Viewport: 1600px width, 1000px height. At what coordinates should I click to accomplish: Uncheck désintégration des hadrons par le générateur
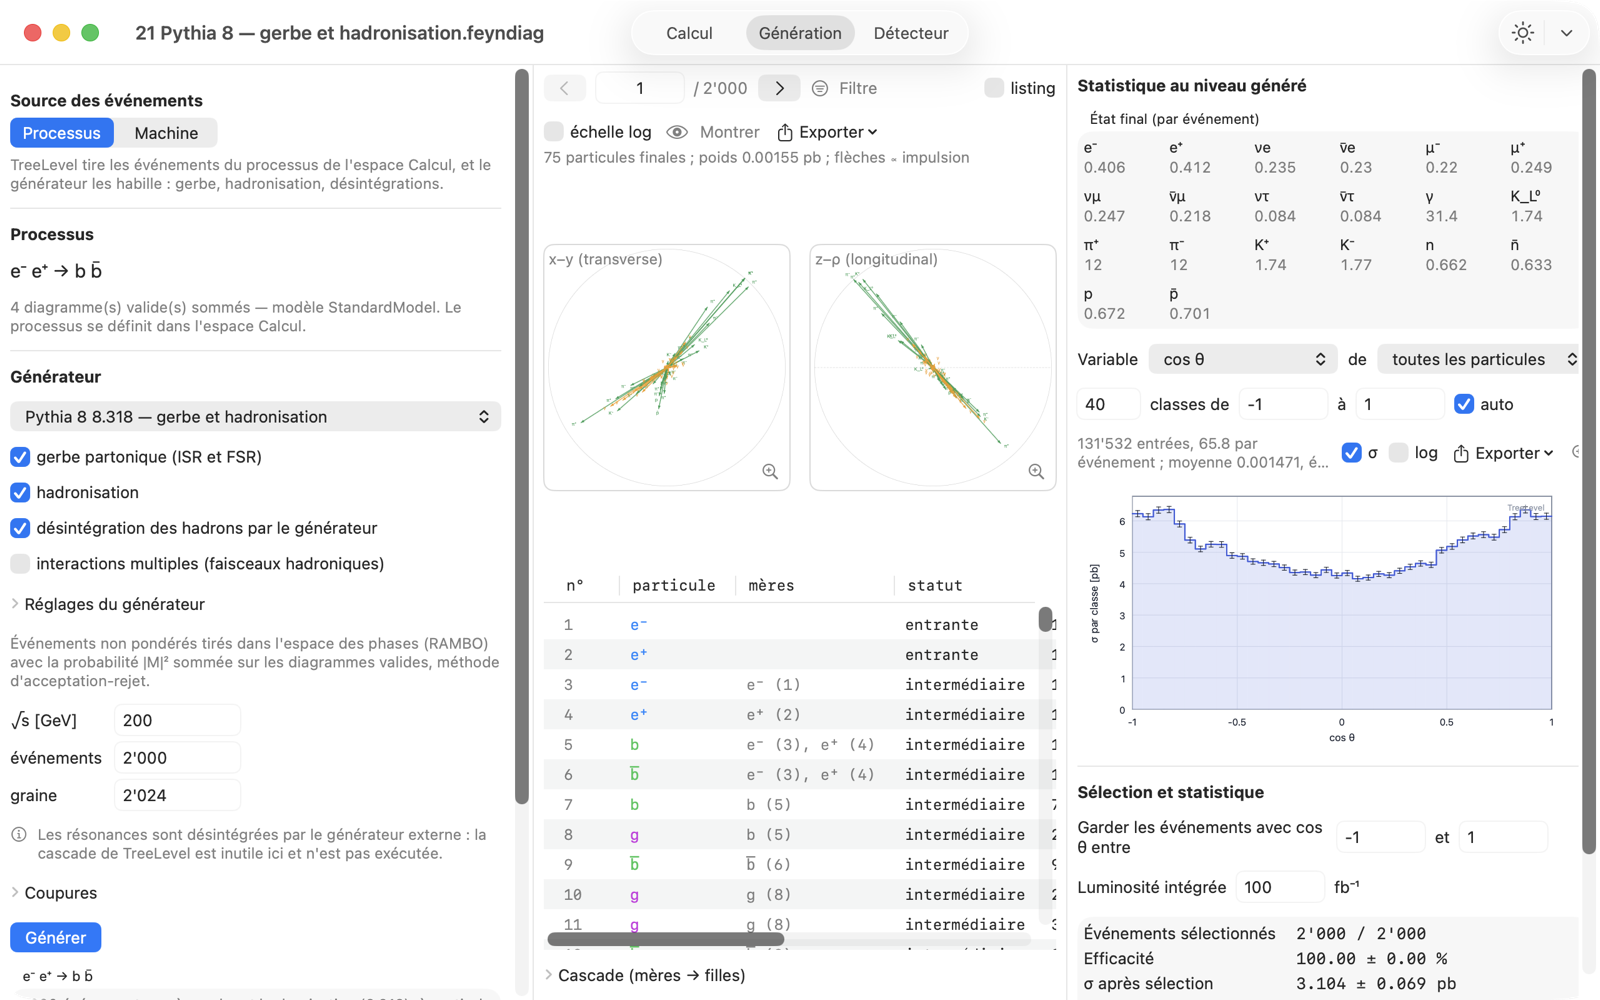pos(20,528)
